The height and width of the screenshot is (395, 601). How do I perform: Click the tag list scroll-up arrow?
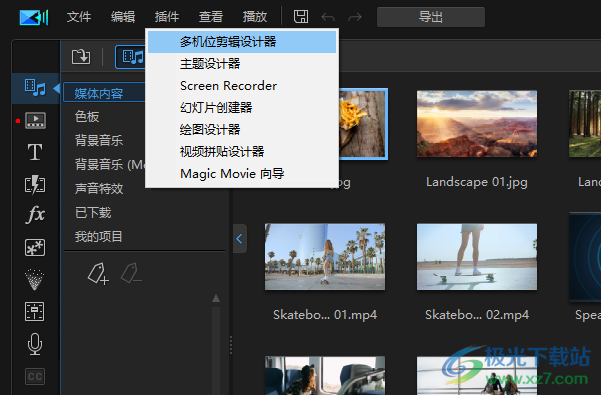tap(216, 298)
